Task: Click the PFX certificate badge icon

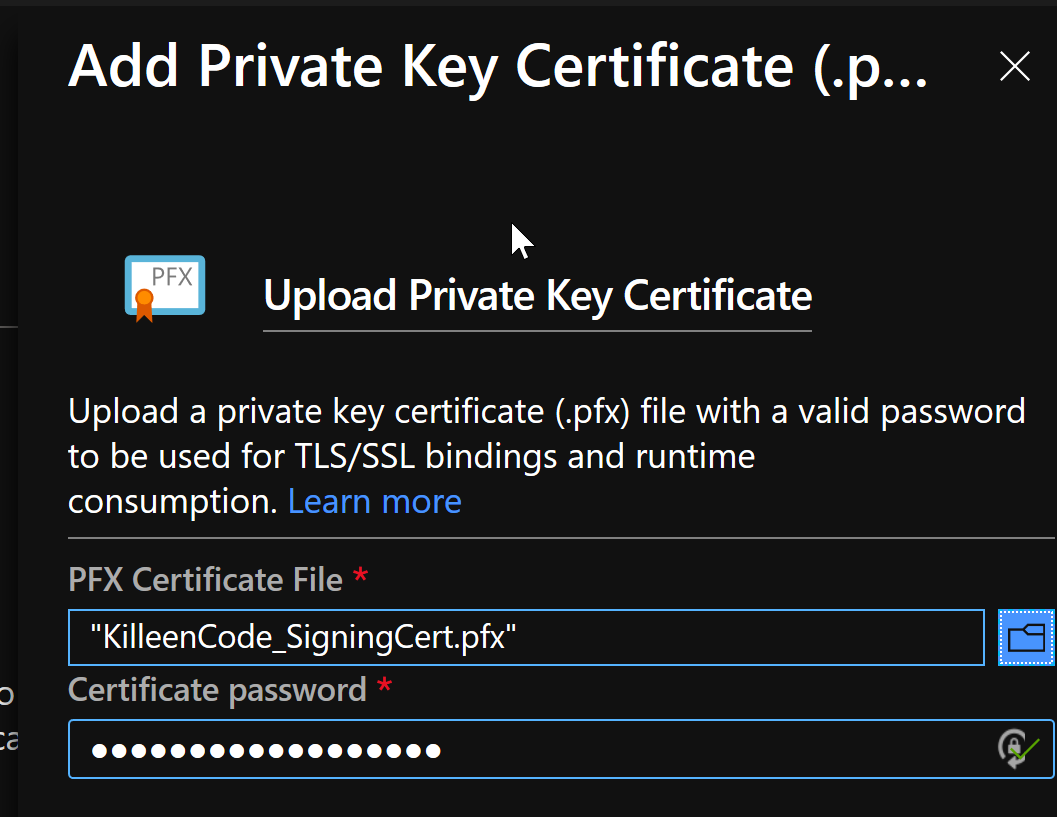Action: 164,287
